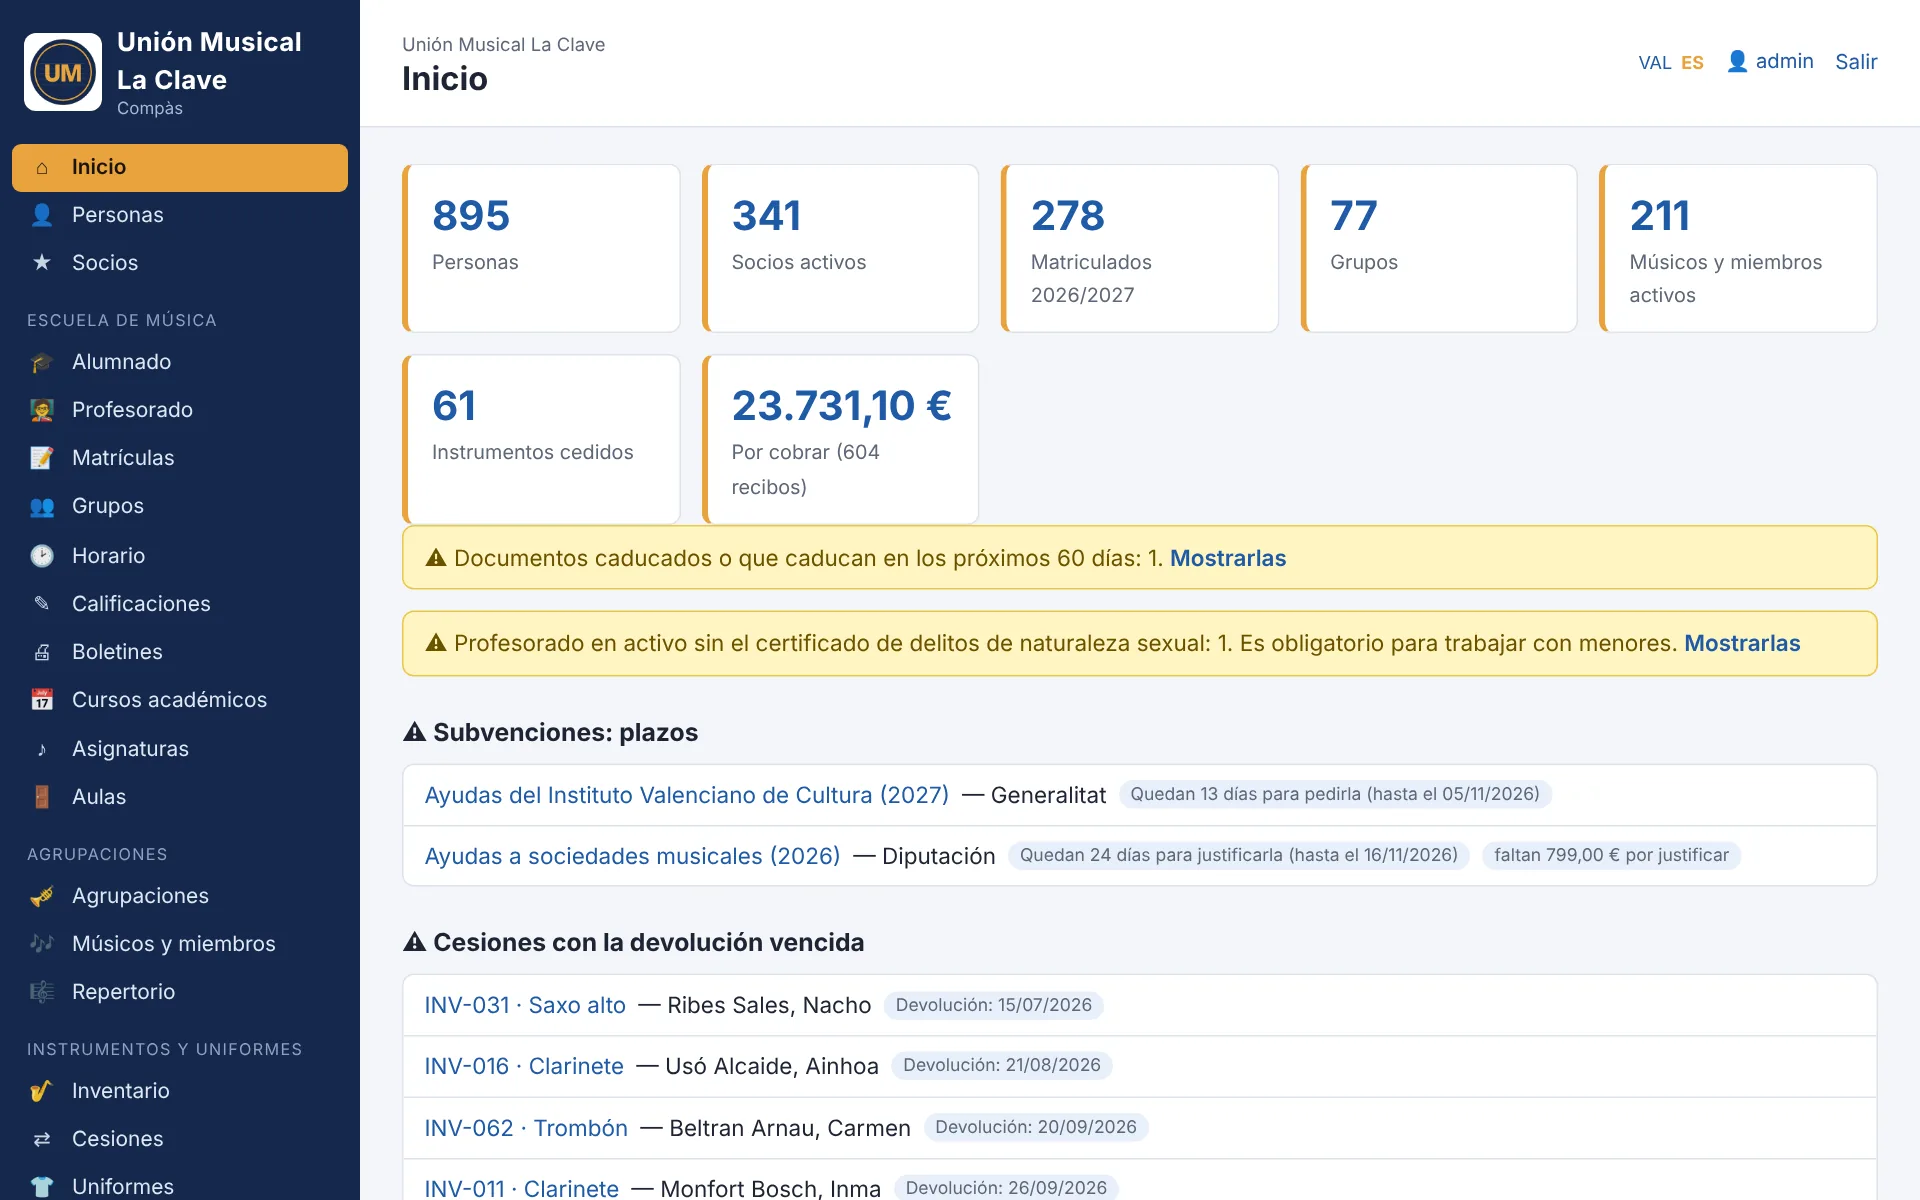The height and width of the screenshot is (1200, 1920).
Task: Open Repertorio menu item
Action: pyautogui.click(x=180, y=992)
